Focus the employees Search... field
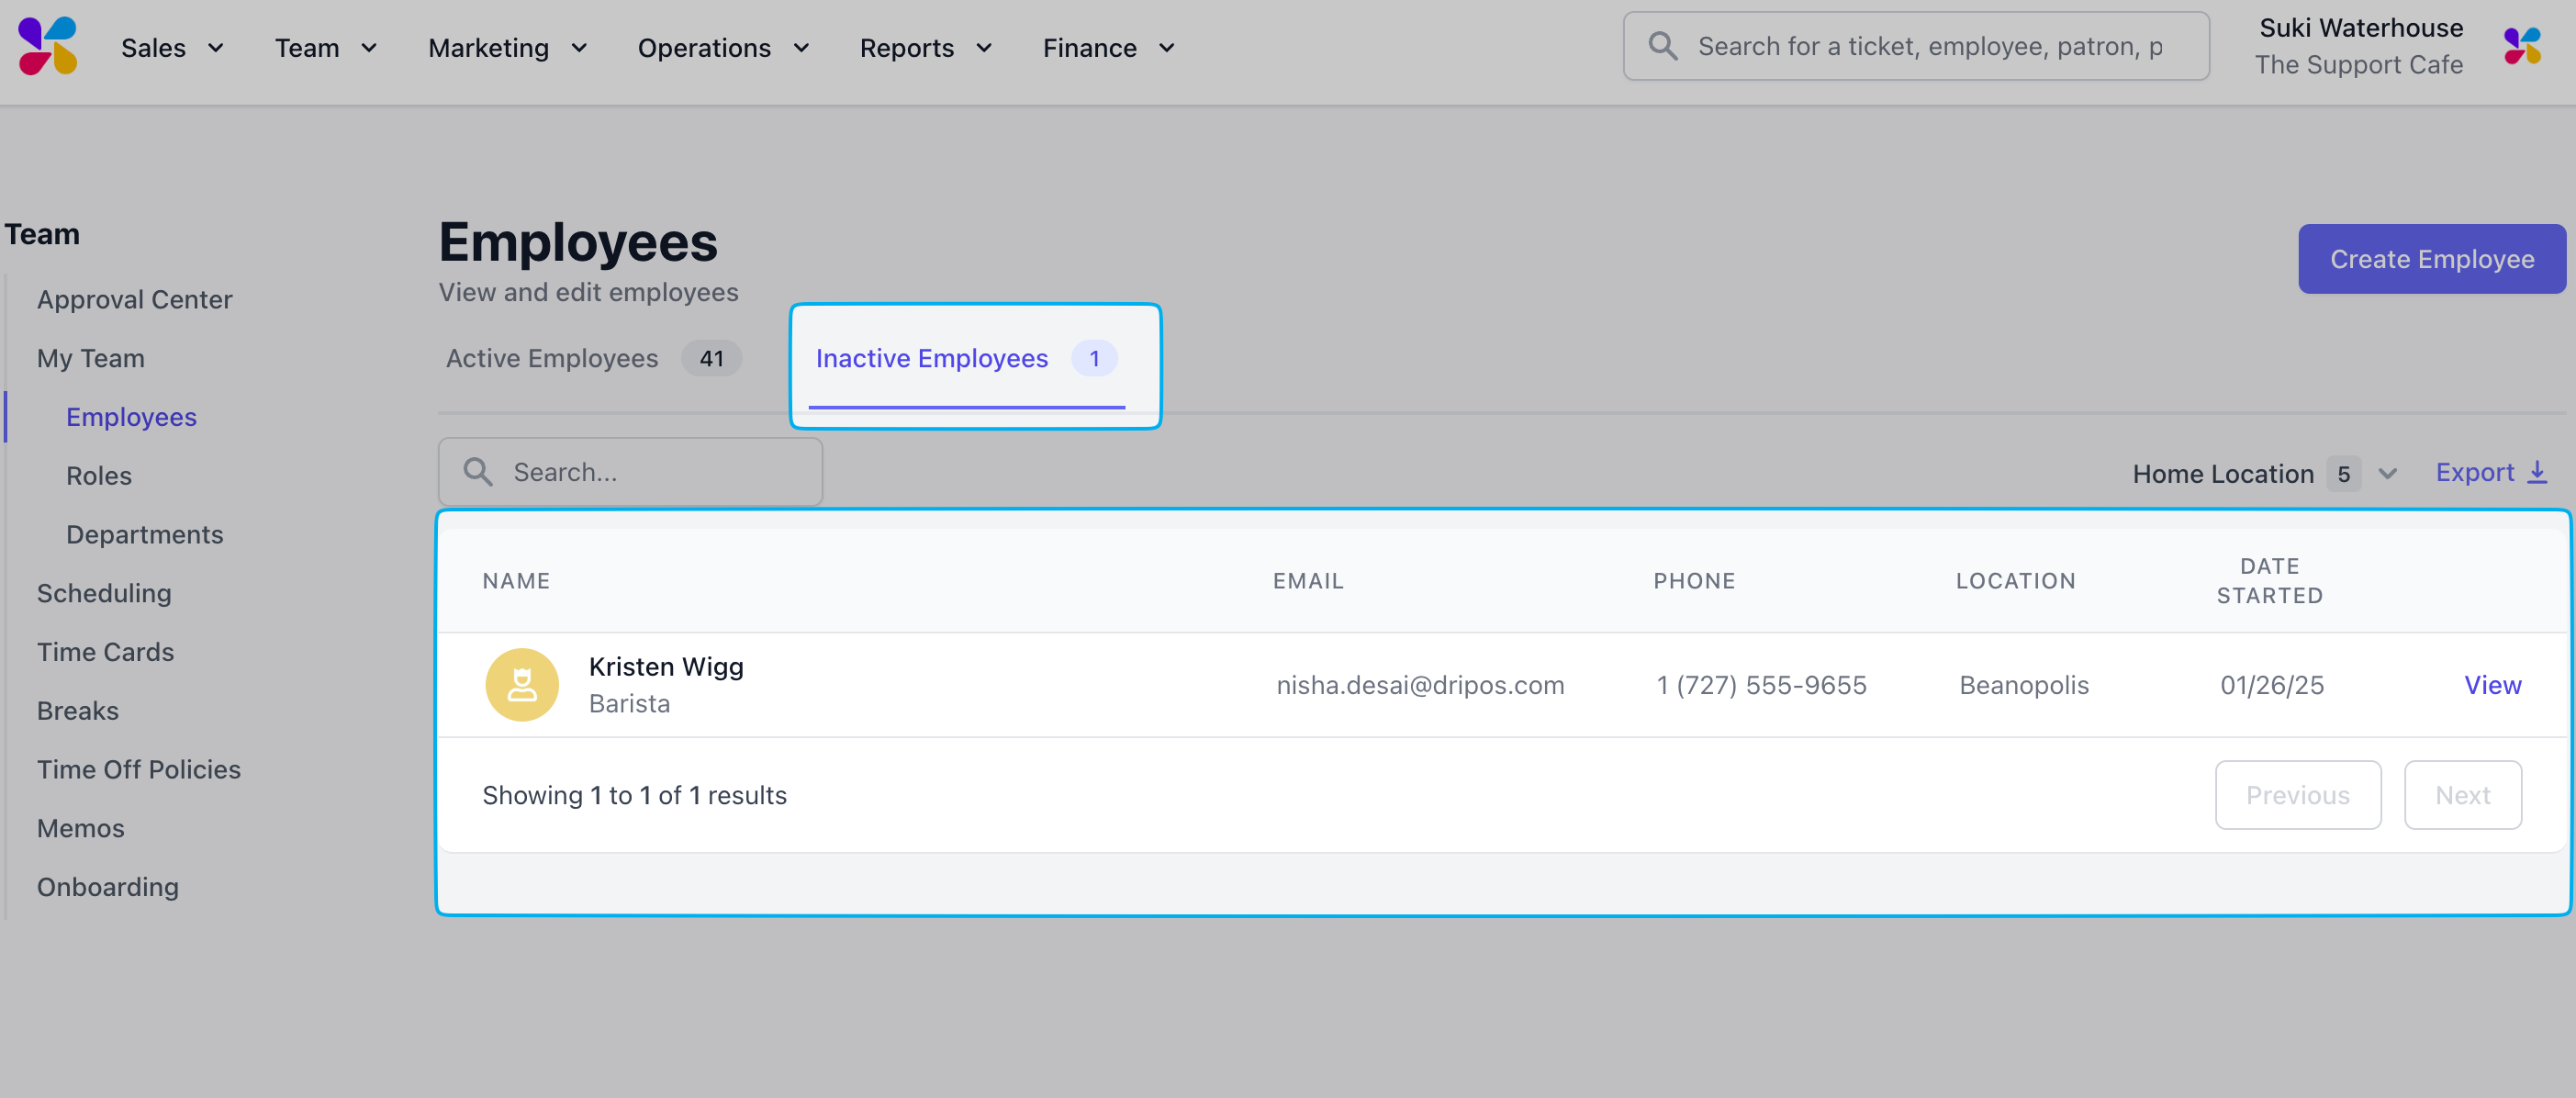This screenshot has height=1098, width=2576. click(631, 472)
